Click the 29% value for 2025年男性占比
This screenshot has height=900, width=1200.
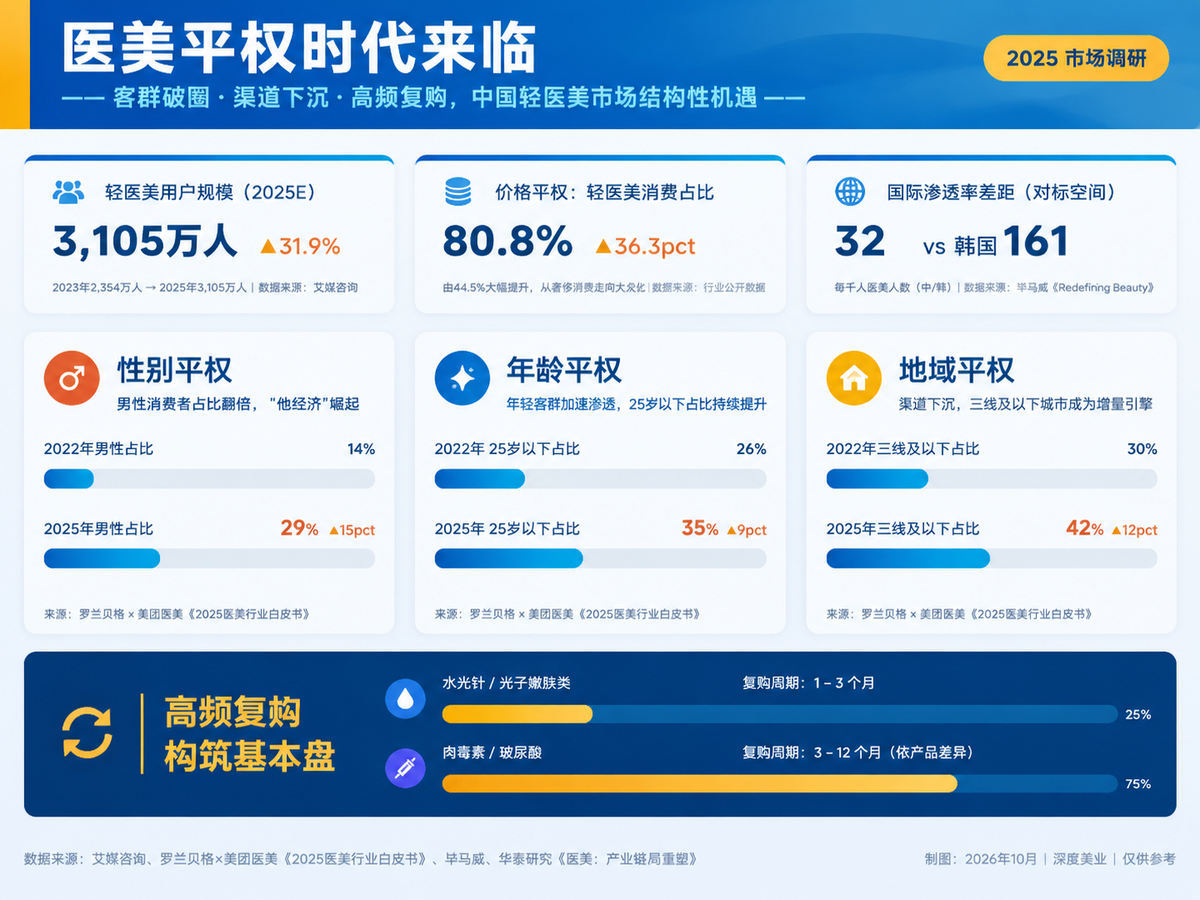pos(299,528)
